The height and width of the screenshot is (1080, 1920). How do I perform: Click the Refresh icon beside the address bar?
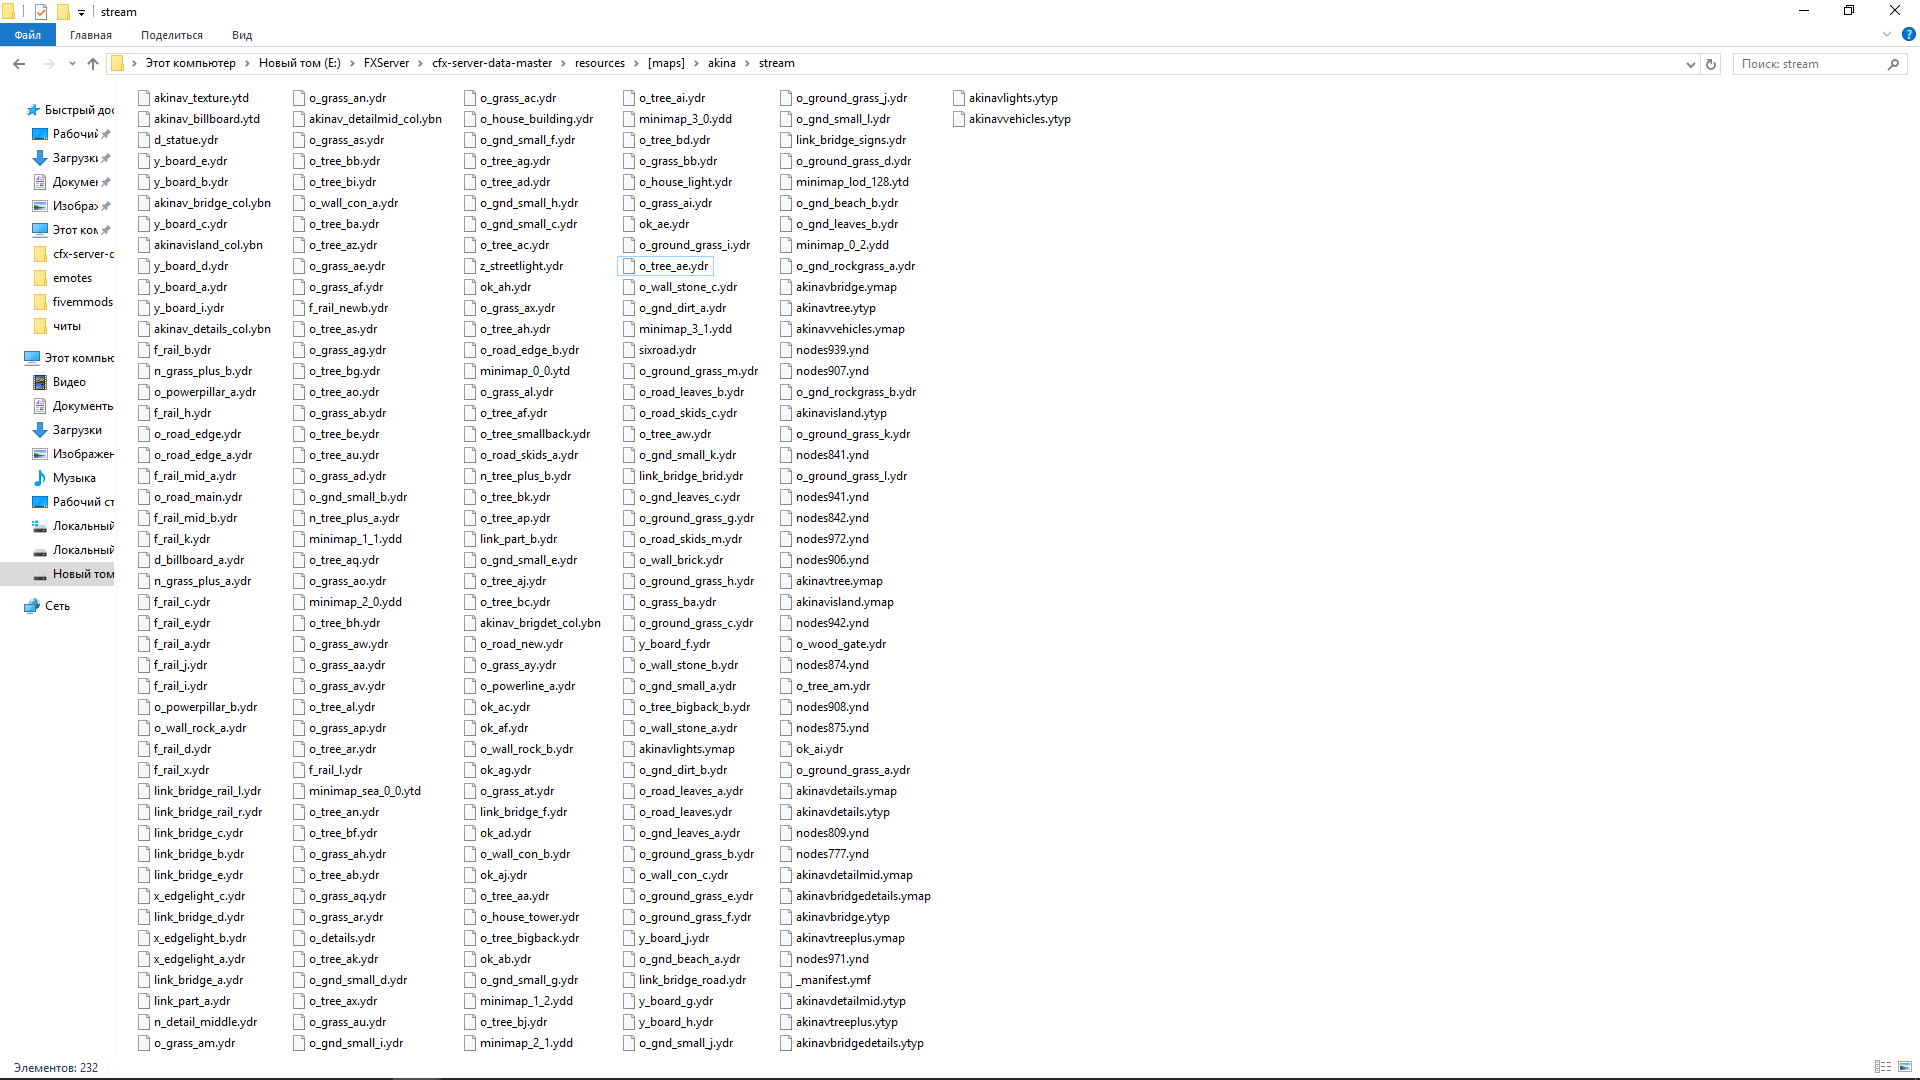tap(1710, 63)
